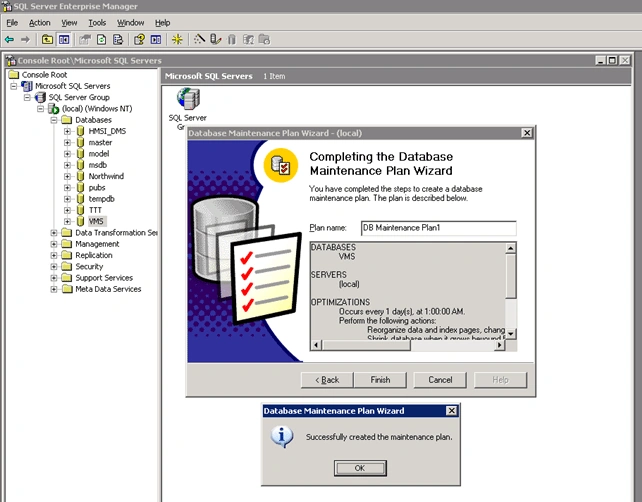Expand the Replication folder node
The width and height of the screenshot is (642, 502).
[54, 255]
